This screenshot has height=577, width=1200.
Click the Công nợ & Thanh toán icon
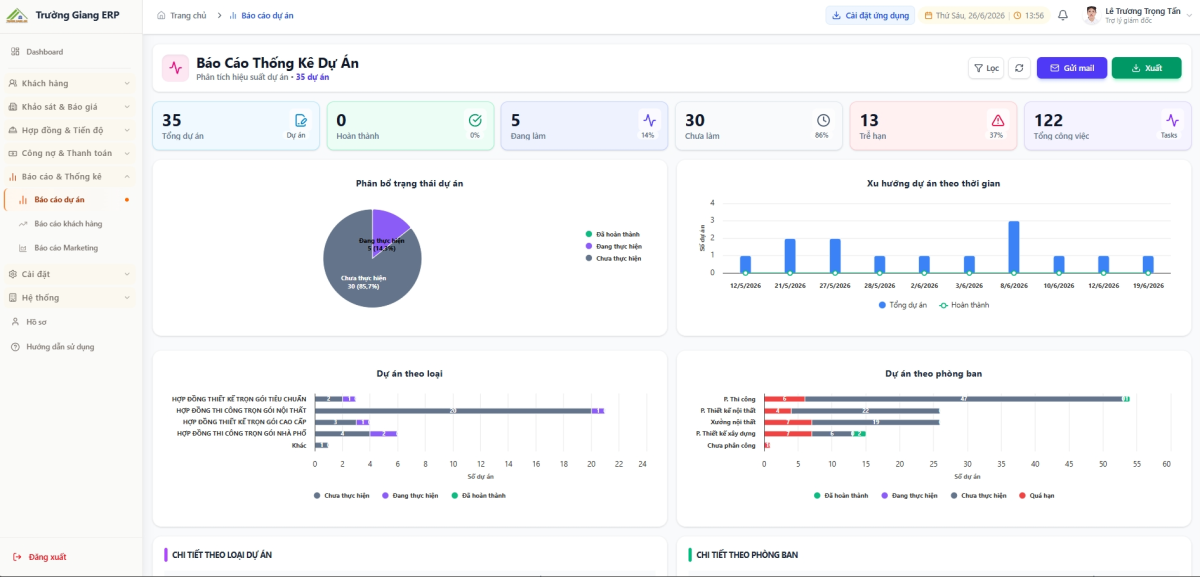coord(13,153)
